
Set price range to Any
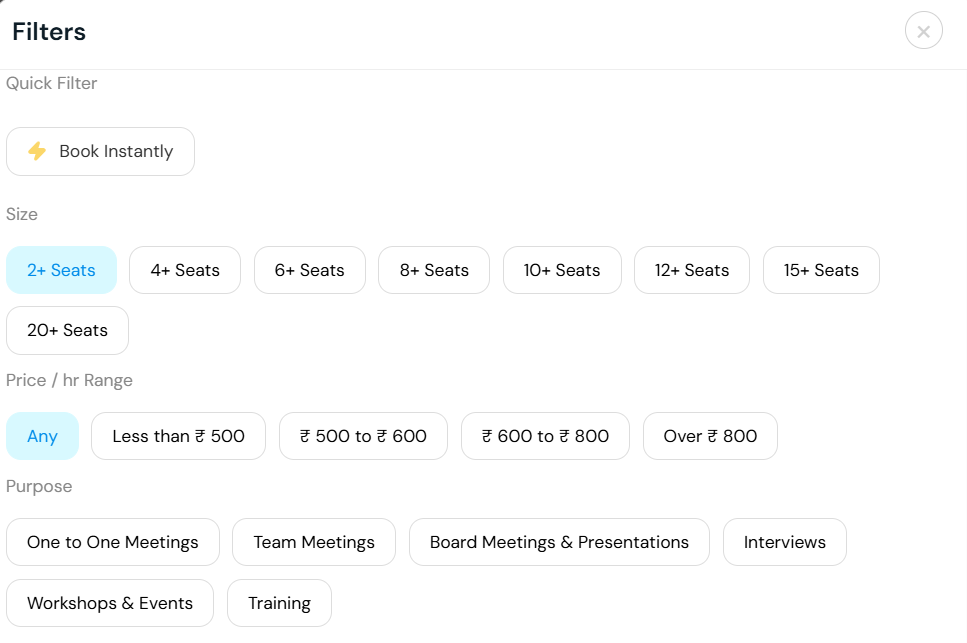click(x=42, y=436)
